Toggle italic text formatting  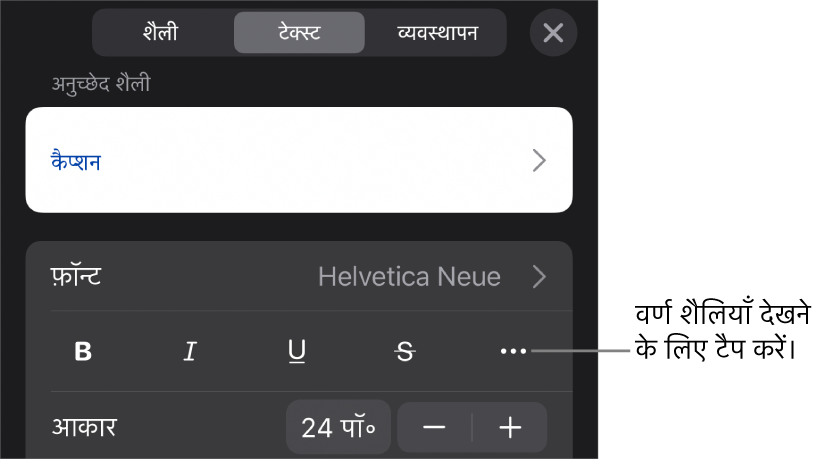click(188, 352)
